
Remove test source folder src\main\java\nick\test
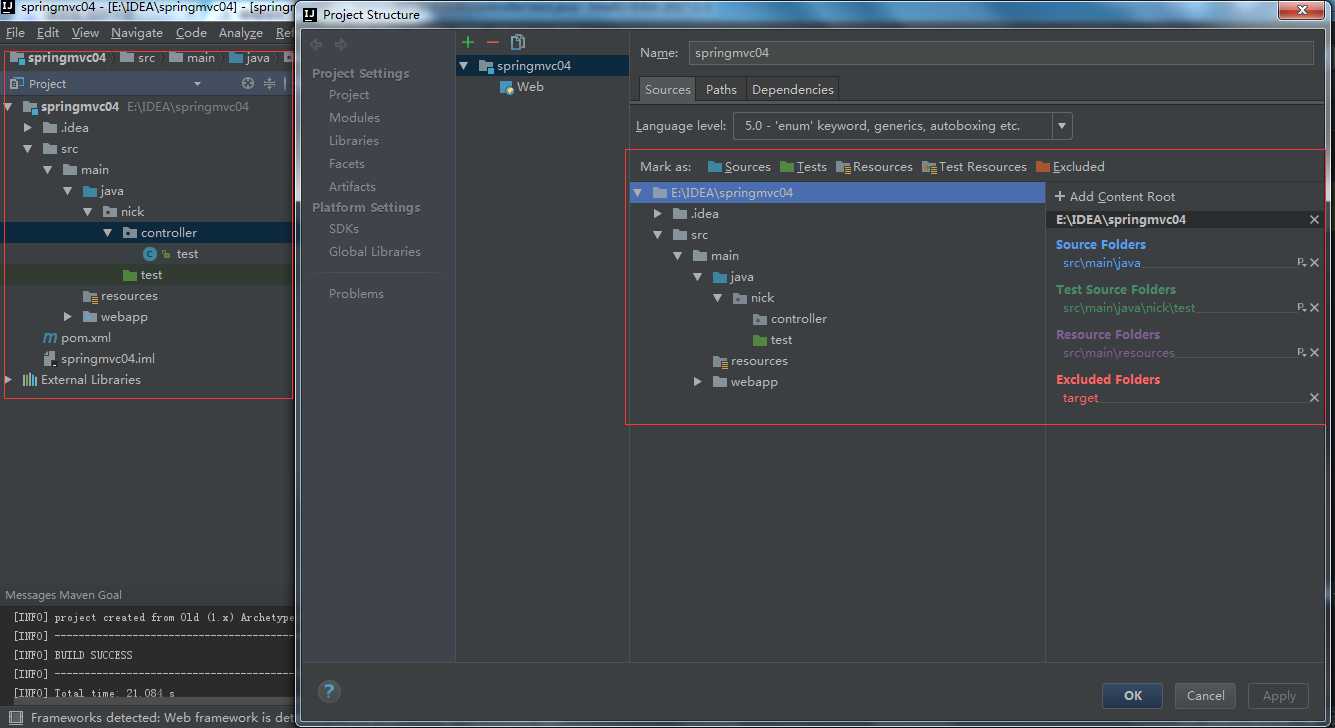(1314, 308)
